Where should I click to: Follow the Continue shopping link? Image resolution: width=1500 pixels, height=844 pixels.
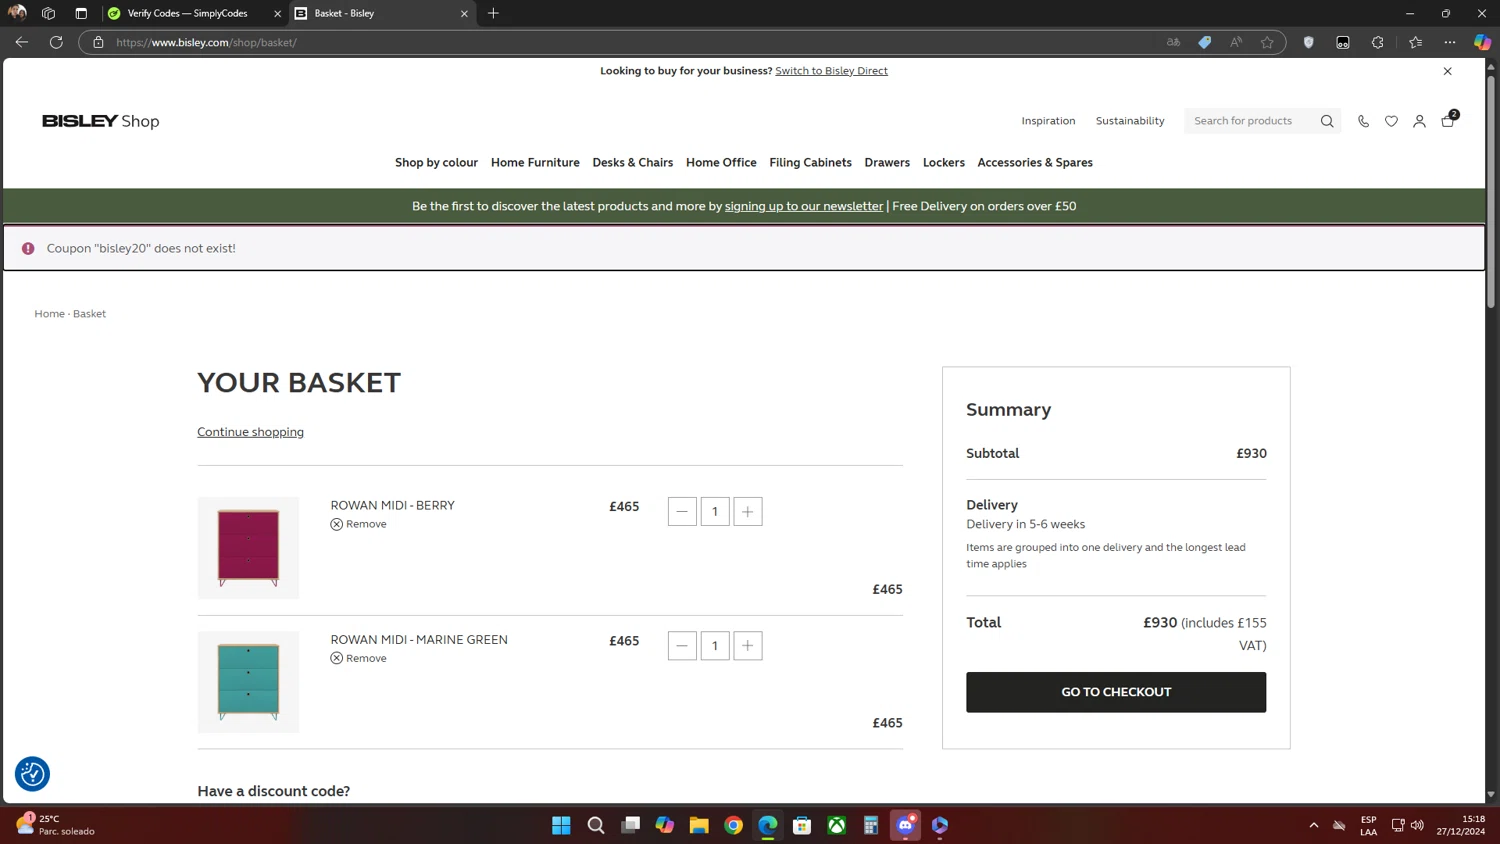click(250, 432)
